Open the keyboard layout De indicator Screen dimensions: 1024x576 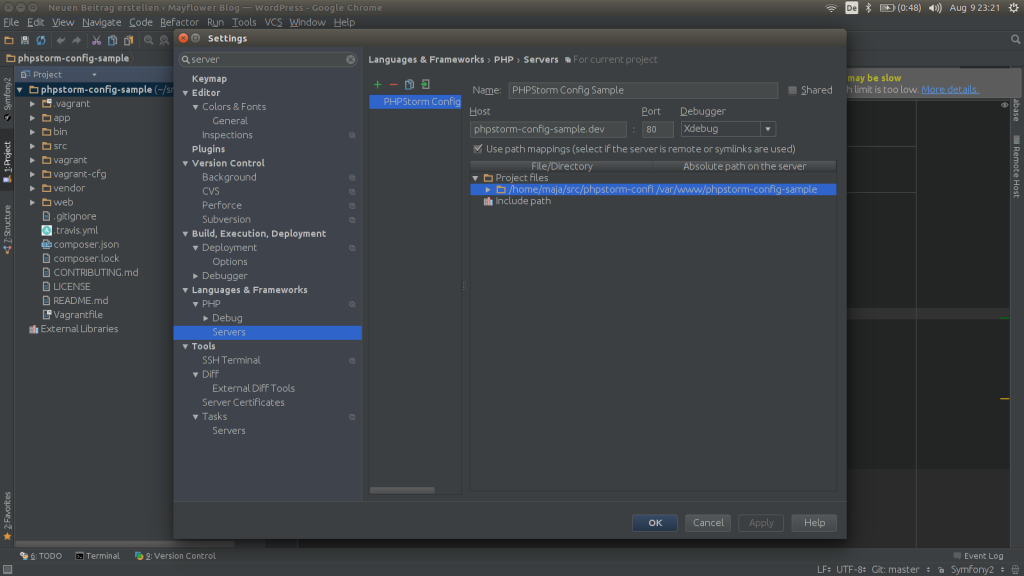tap(852, 8)
